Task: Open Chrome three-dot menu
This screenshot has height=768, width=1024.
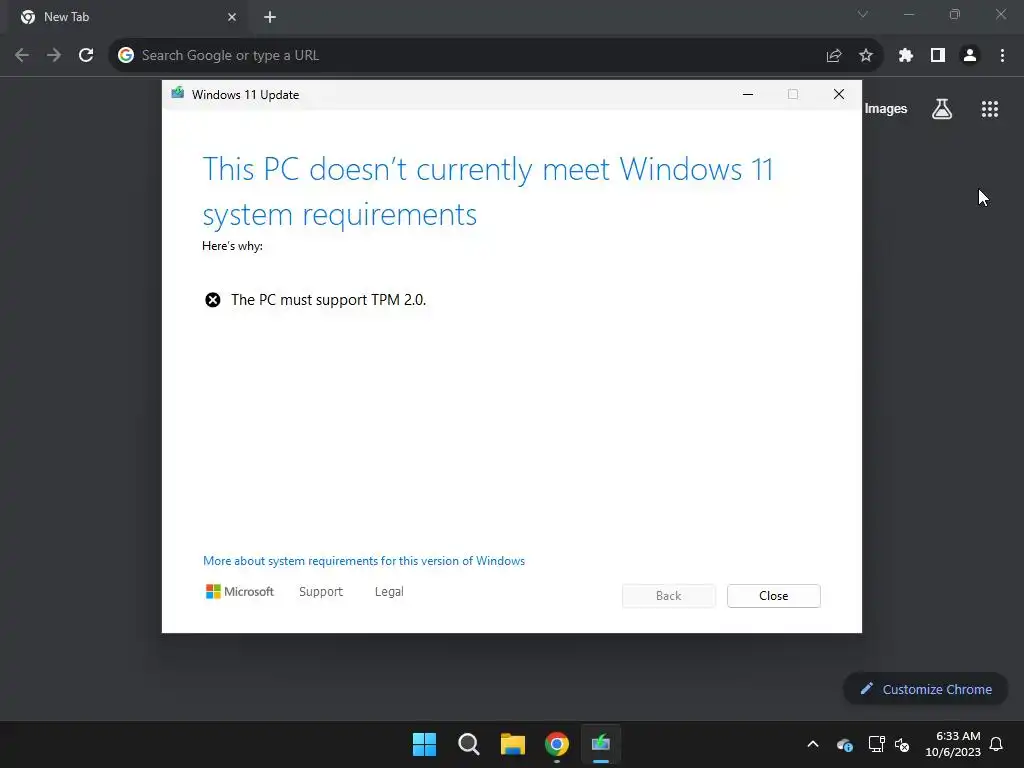Action: tap(1002, 56)
